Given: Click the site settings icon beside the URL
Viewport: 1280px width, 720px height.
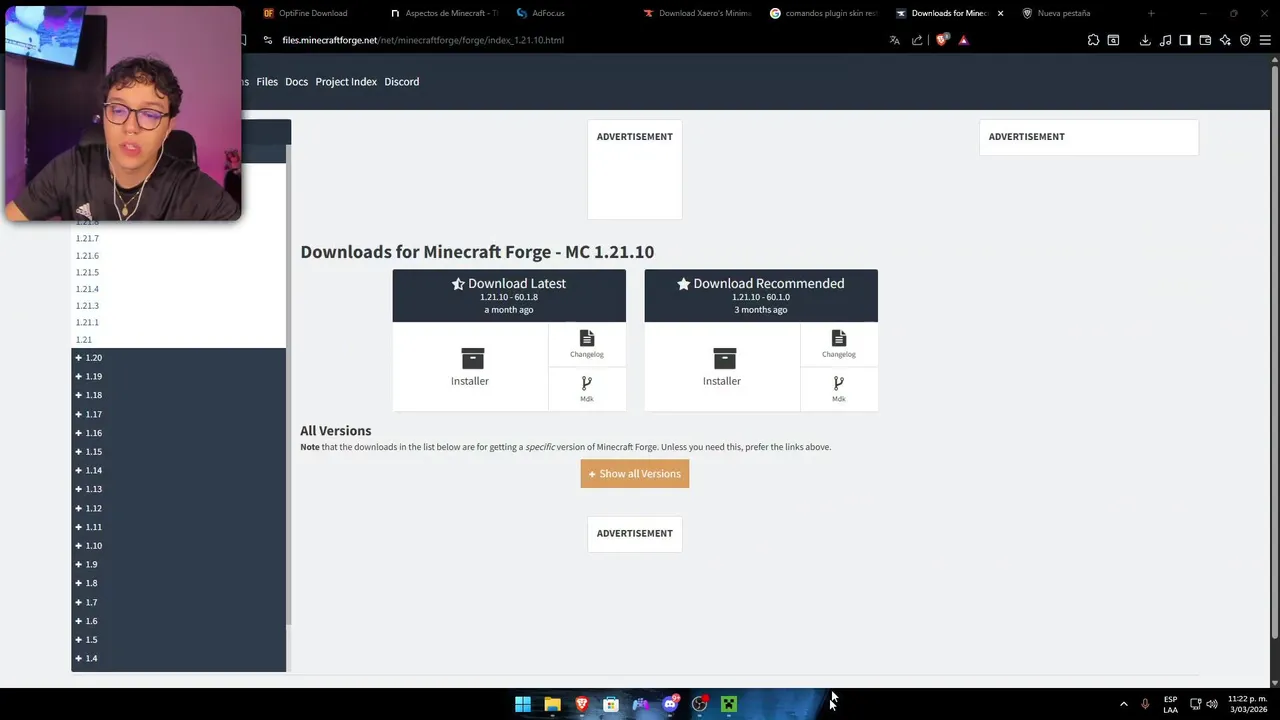Looking at the screenshot, I should [x=268, y=40].
